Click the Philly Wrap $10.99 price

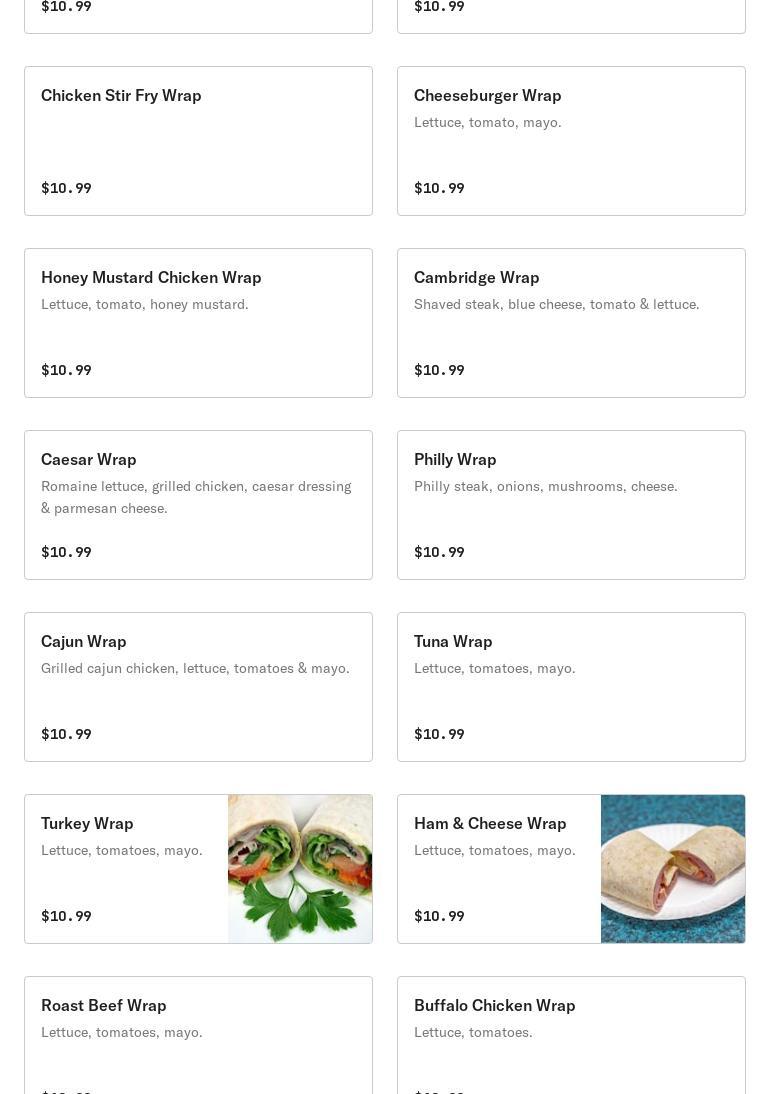click(439, 552)
